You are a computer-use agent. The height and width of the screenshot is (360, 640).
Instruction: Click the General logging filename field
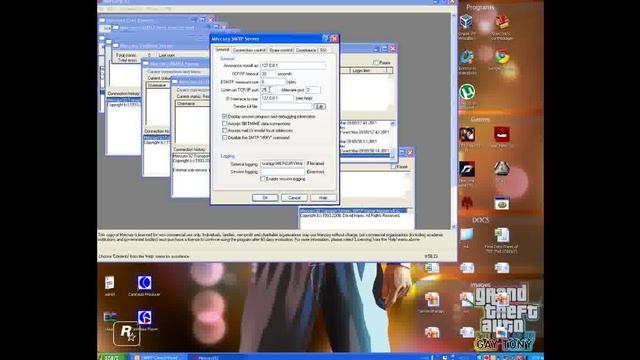pyautogui.click(x=282, y=164)
